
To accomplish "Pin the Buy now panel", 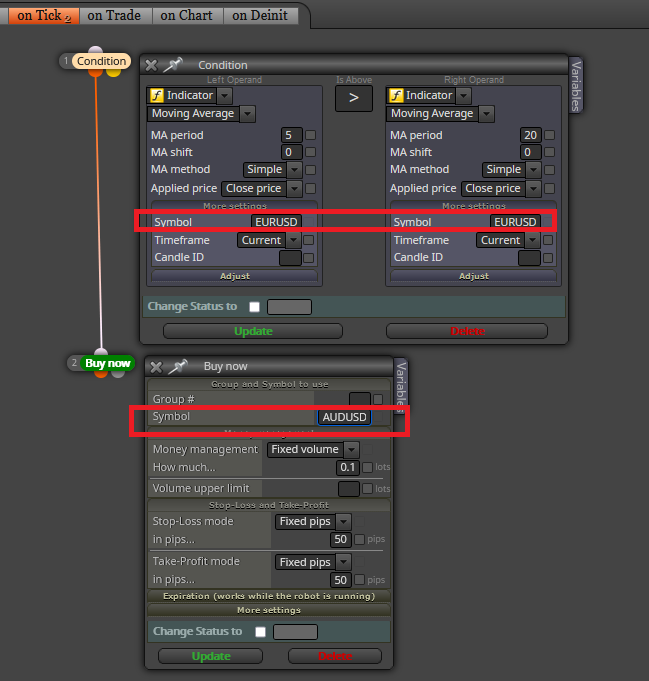I will (x=178, y=367).
